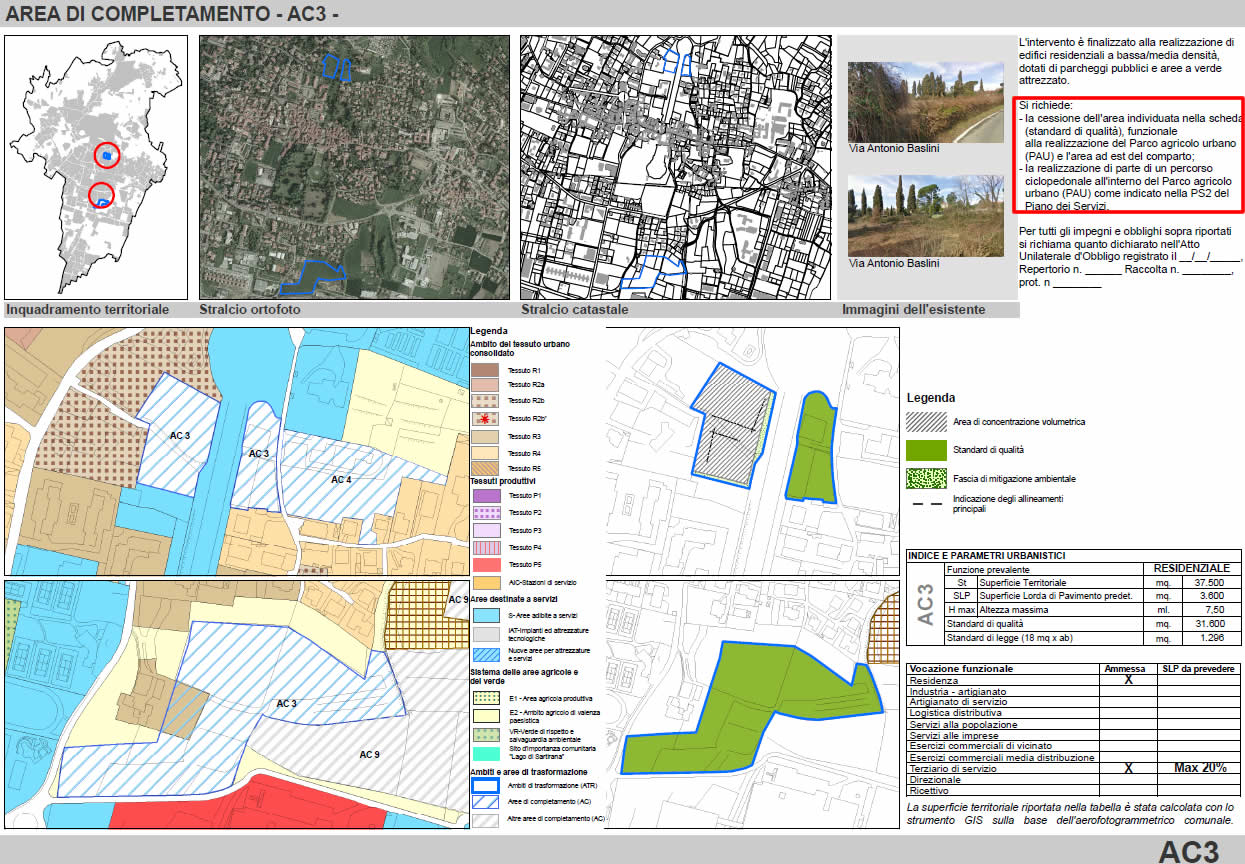Click the Nuove aree per attrezzature swatch
Image resolution: width=1245 pixels, height=864 pixels.
click(485, 655)
